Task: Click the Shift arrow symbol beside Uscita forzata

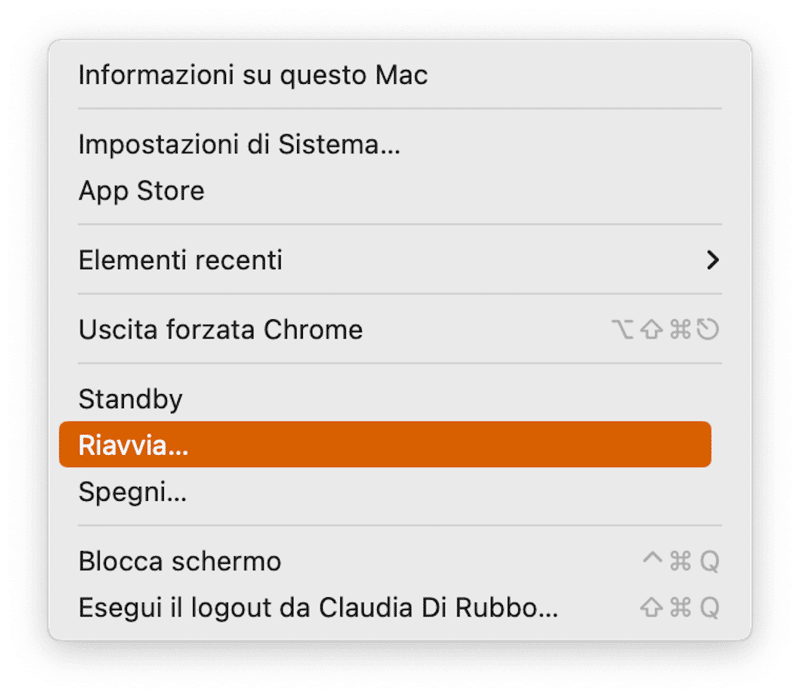Action: 652,329
